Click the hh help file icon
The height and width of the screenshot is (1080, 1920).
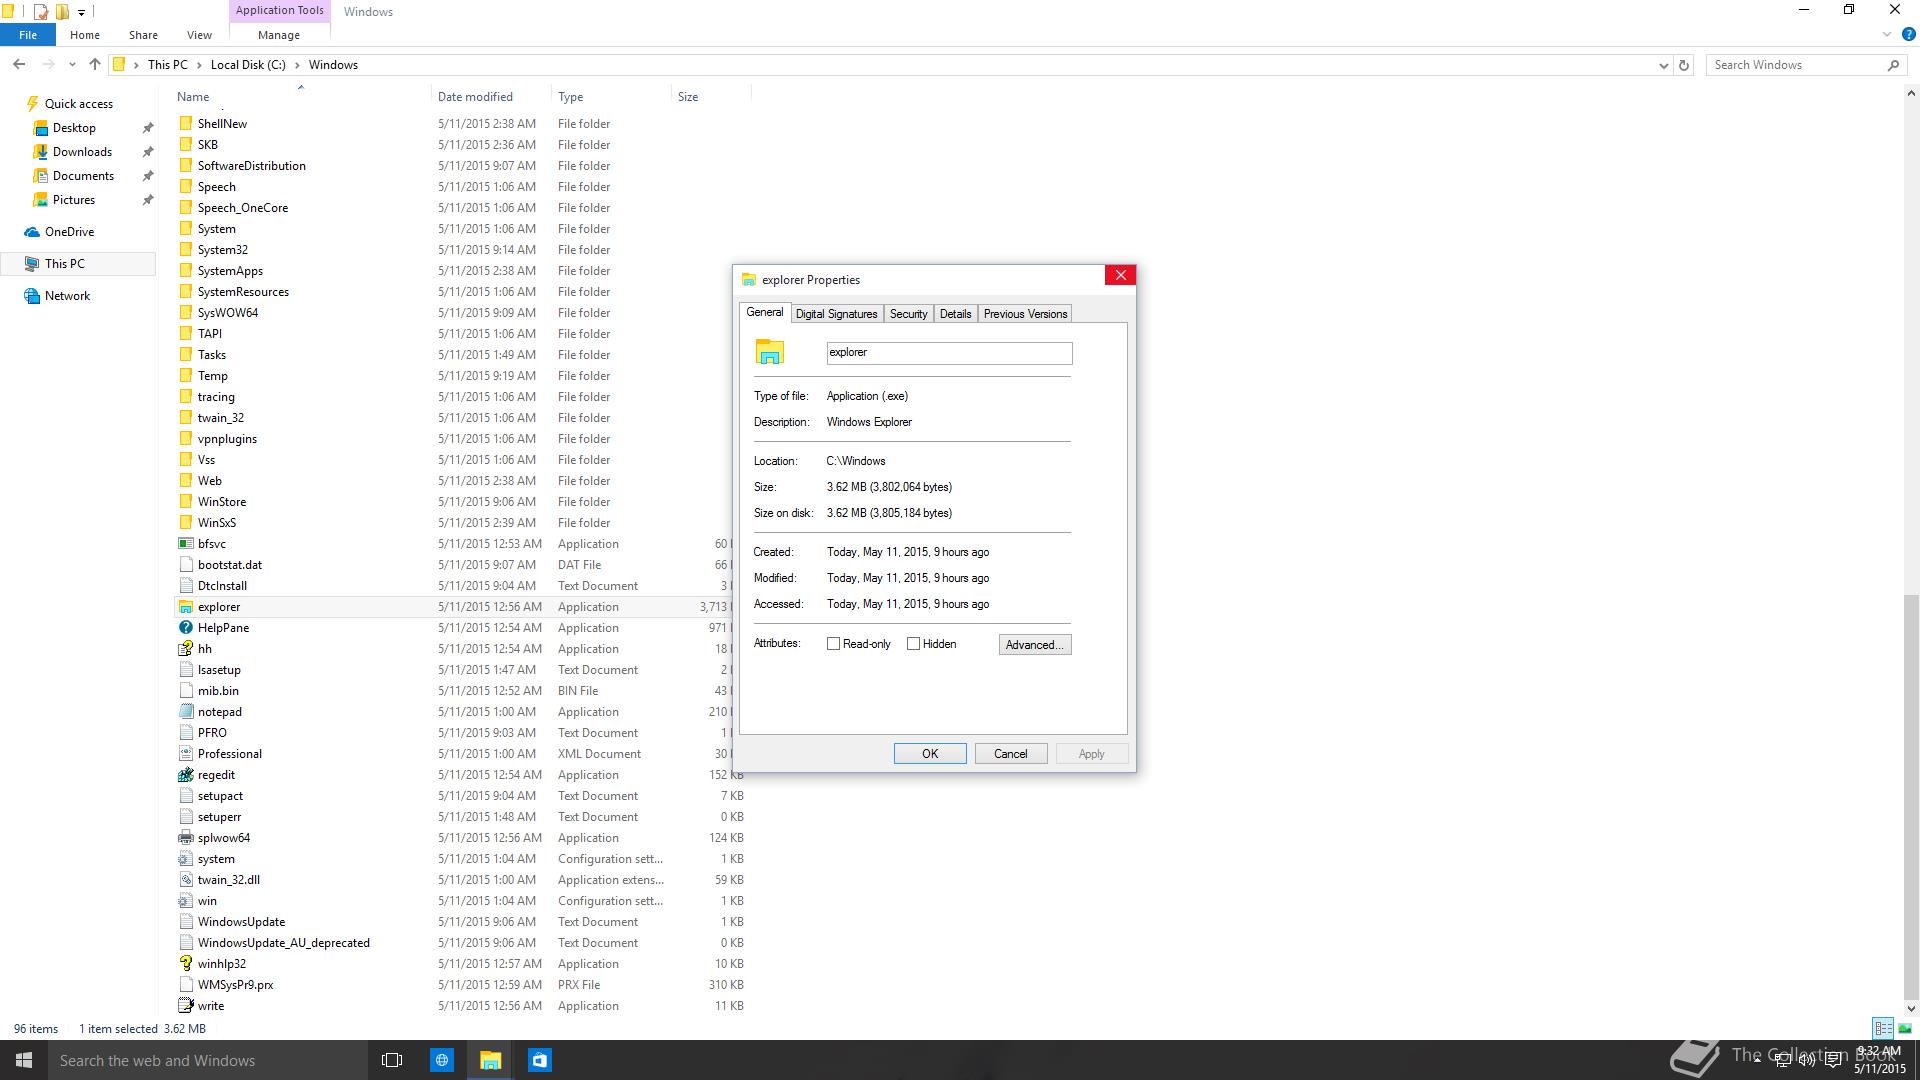[x=185, y=649]
